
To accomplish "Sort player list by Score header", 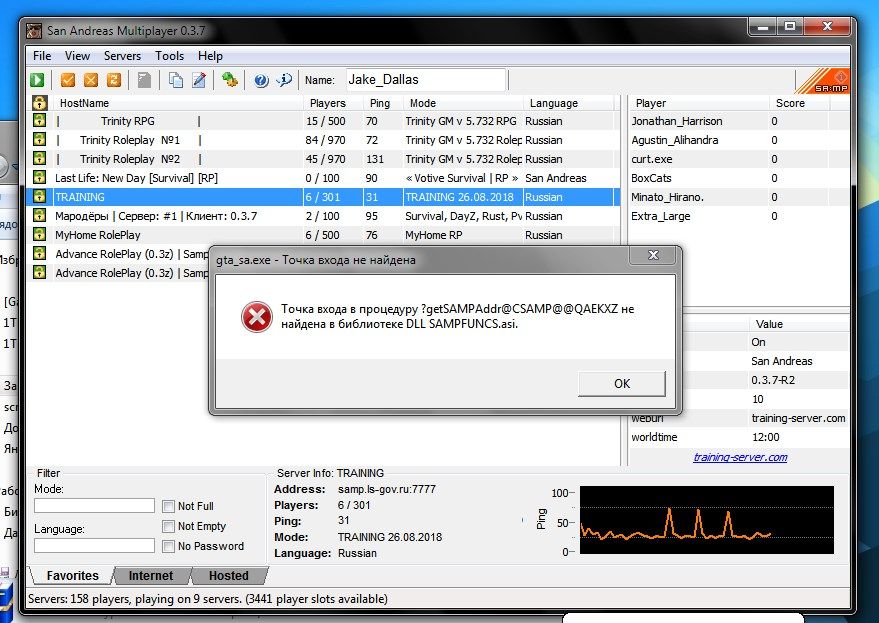I will 798,103.
